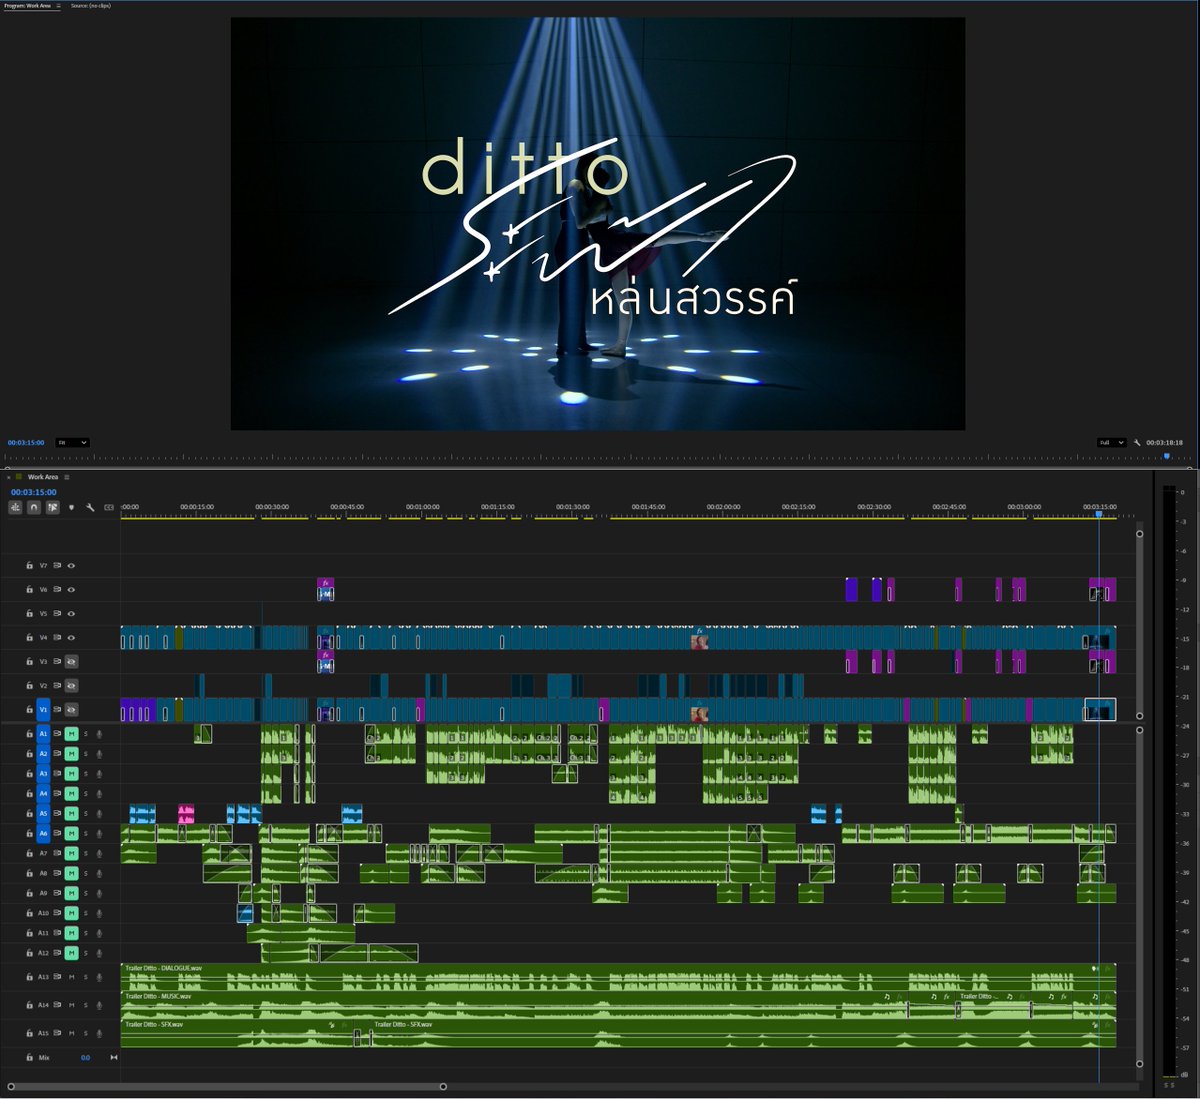Screen dimensions: 1200x1099
Task: Mute the Trailer Ditto DIALOGUE track A13
Action: click(72, 977)
